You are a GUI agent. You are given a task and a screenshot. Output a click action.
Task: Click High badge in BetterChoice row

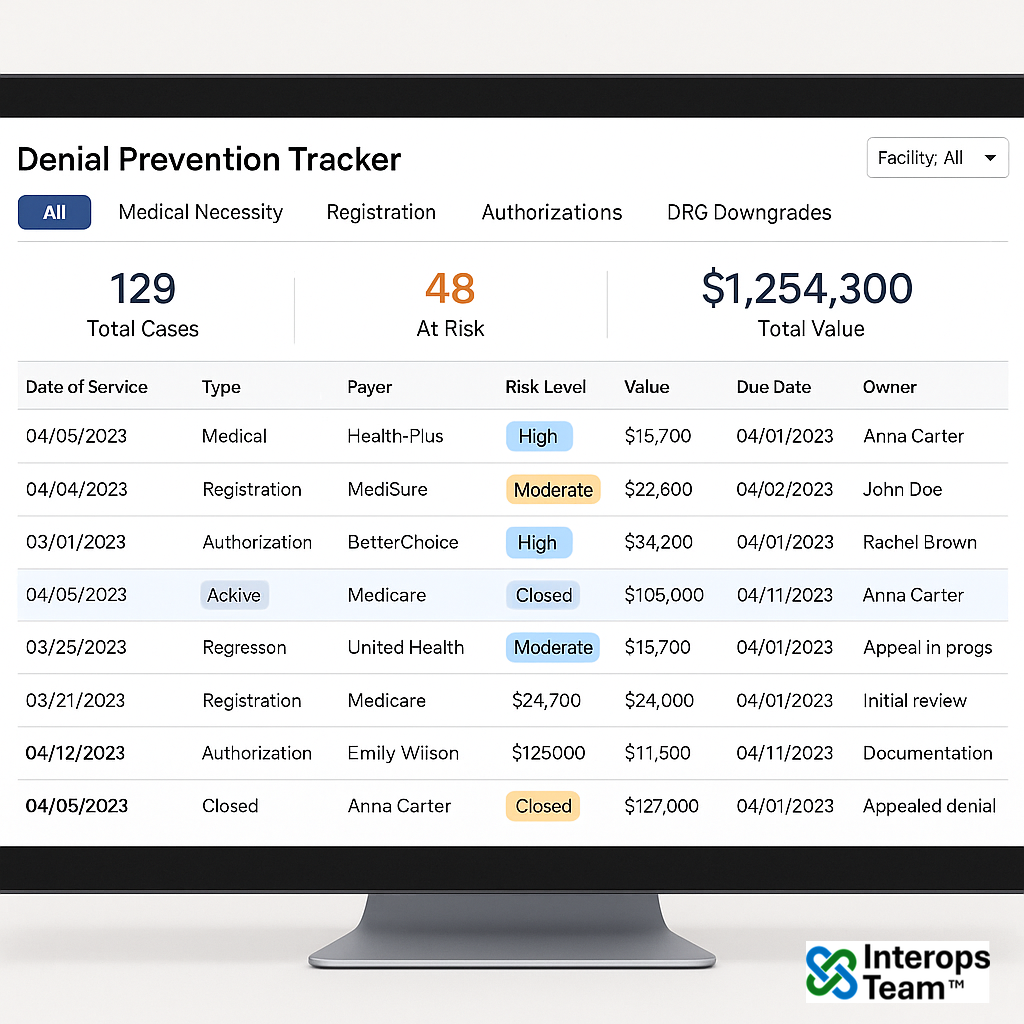pyautogui.click(x=539, y=543)
